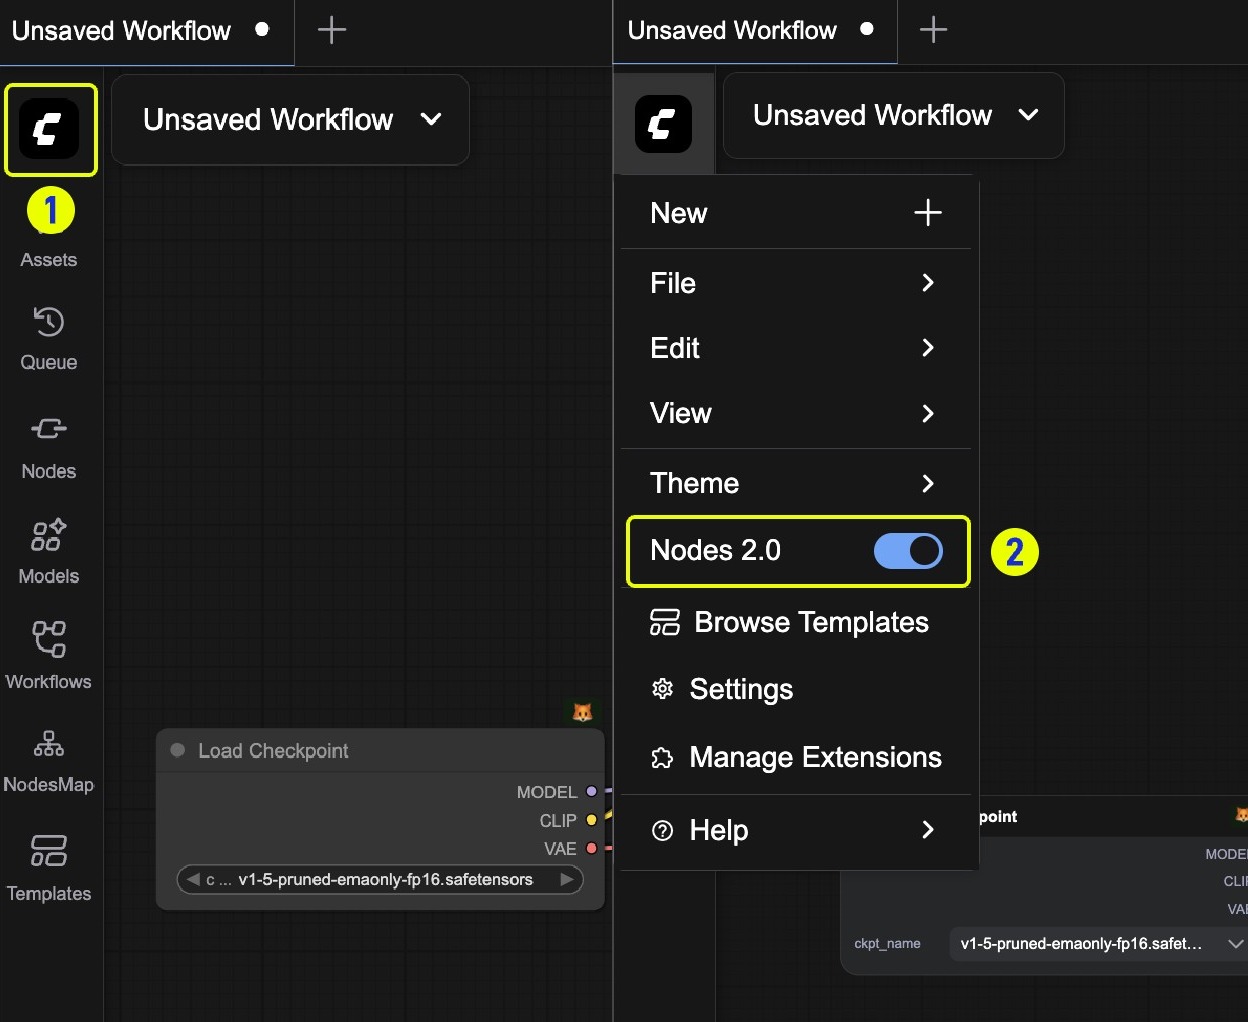Expand the File menu entry
This screenshot has height=1022, width=1248.
795,283
